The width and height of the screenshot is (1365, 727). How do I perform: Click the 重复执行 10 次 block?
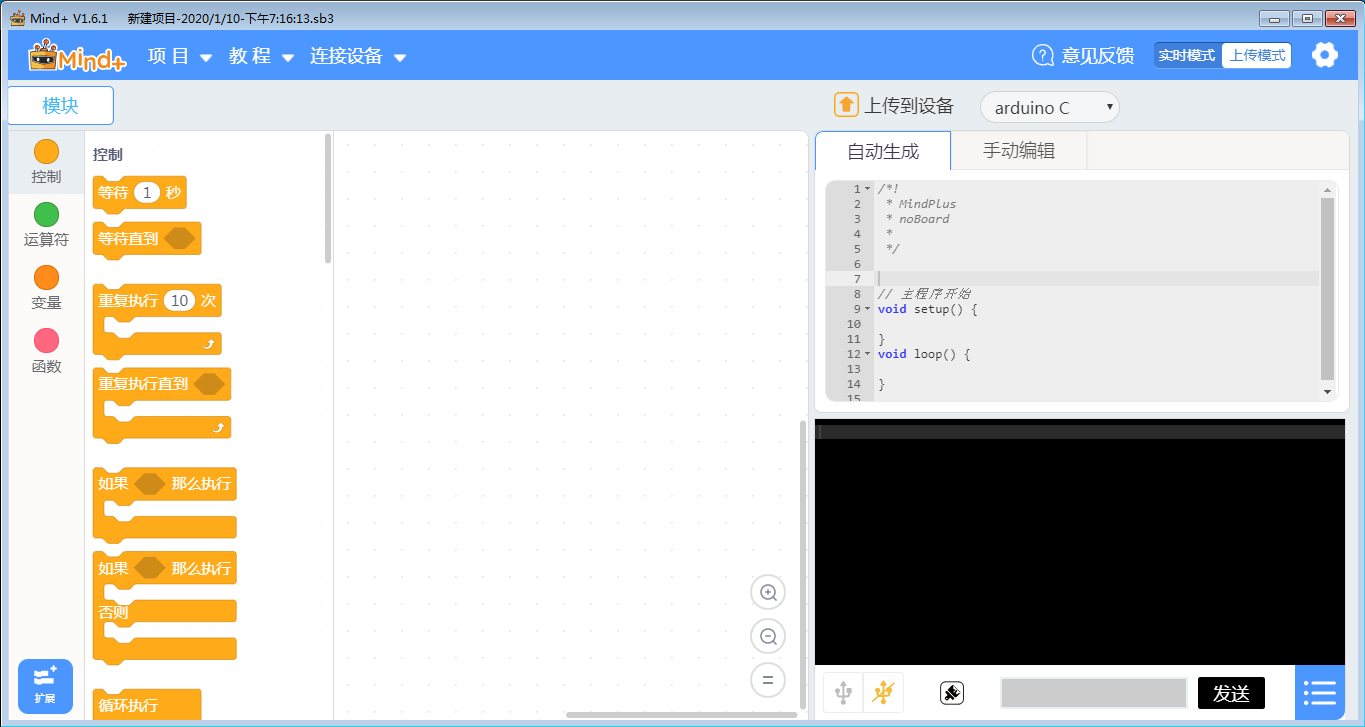click(157, 320)
